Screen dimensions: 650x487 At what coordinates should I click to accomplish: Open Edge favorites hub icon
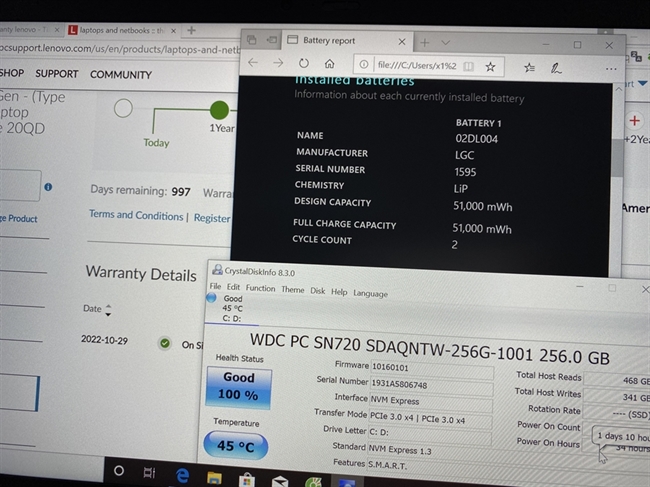[529, 67]
